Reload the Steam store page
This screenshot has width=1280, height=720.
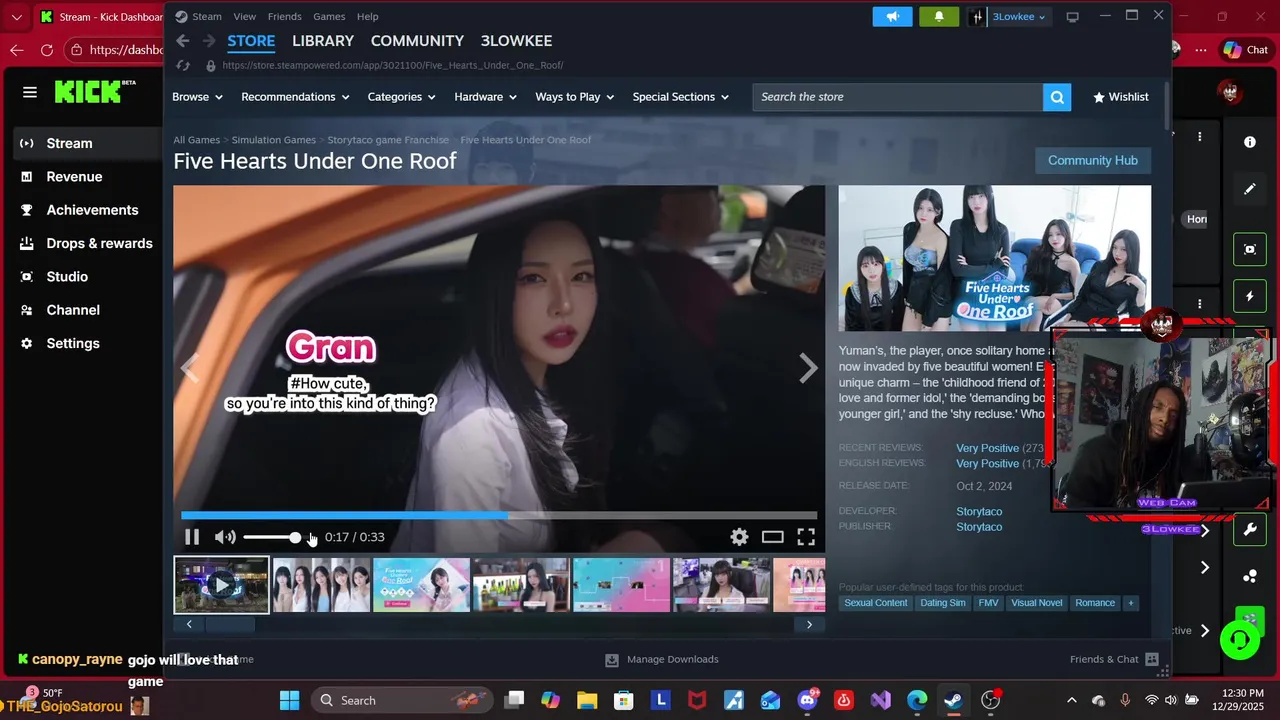coord(183,65)
